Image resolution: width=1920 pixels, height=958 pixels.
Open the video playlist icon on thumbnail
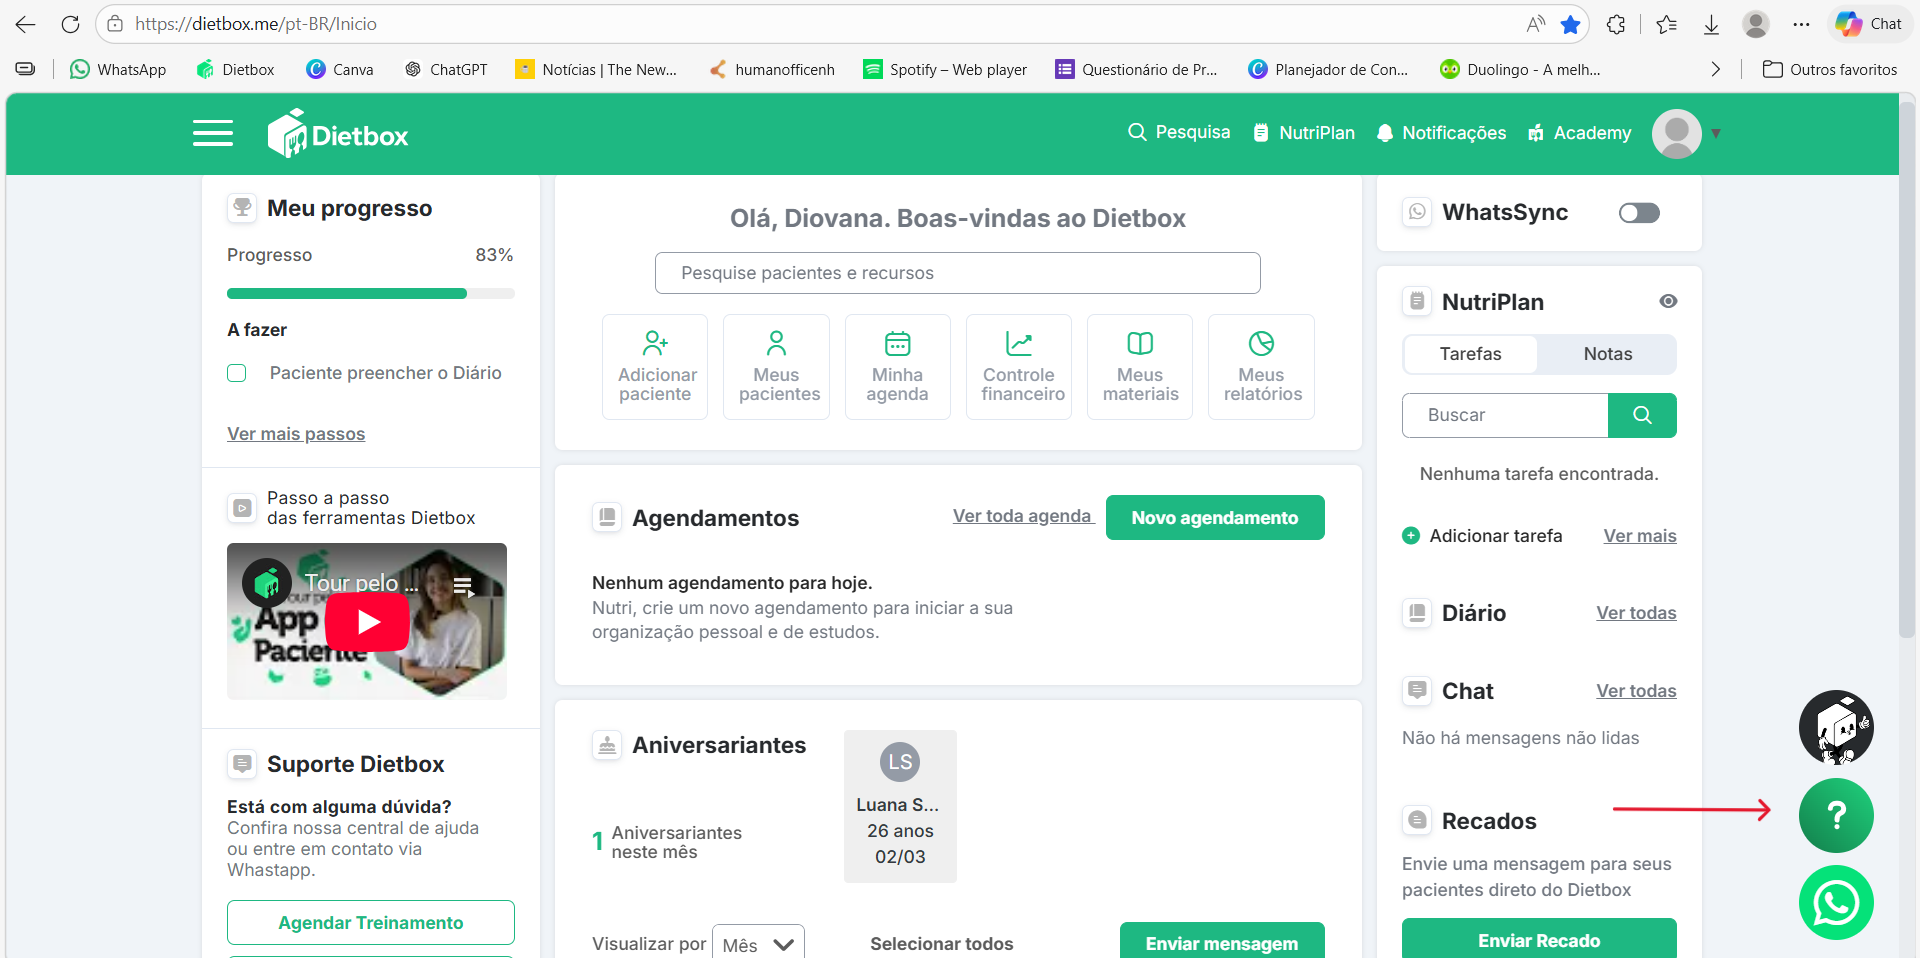[463, 587]
